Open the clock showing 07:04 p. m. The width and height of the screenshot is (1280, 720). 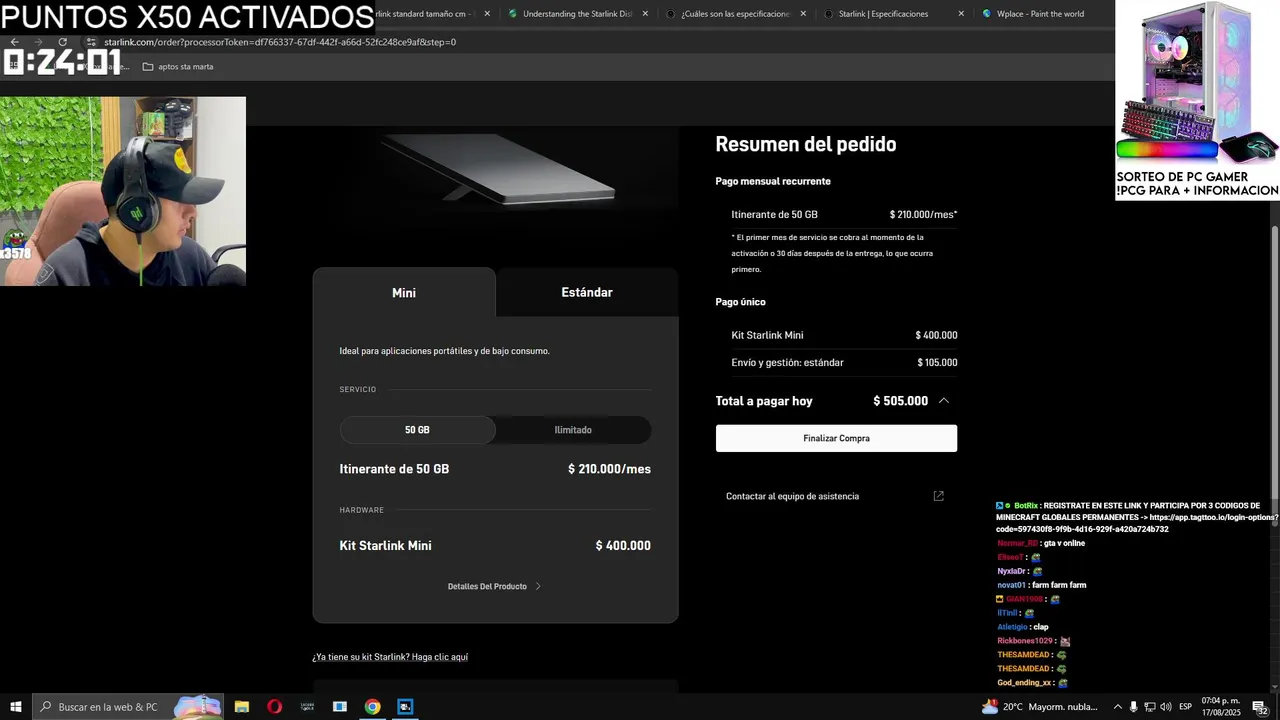click(x=1220, y=707)
